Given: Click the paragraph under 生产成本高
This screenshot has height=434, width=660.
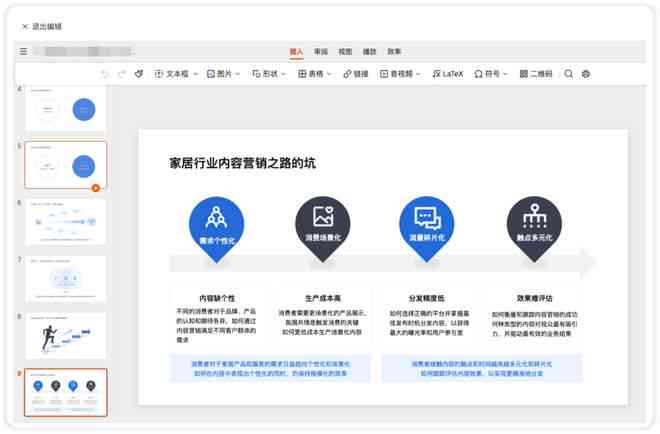Looking at the screenshot, I should (323, 322).
